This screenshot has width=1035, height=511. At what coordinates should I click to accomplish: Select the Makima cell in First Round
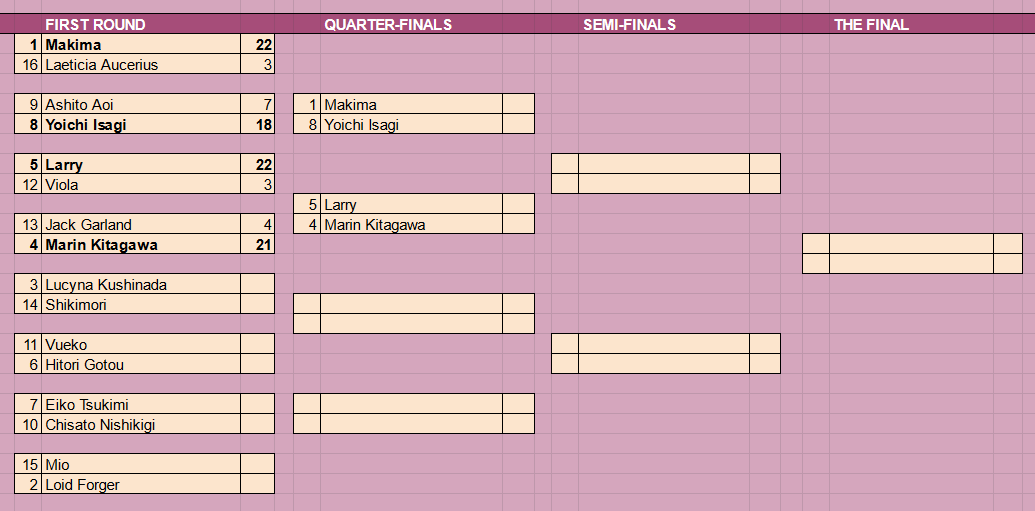click(141, 45)
